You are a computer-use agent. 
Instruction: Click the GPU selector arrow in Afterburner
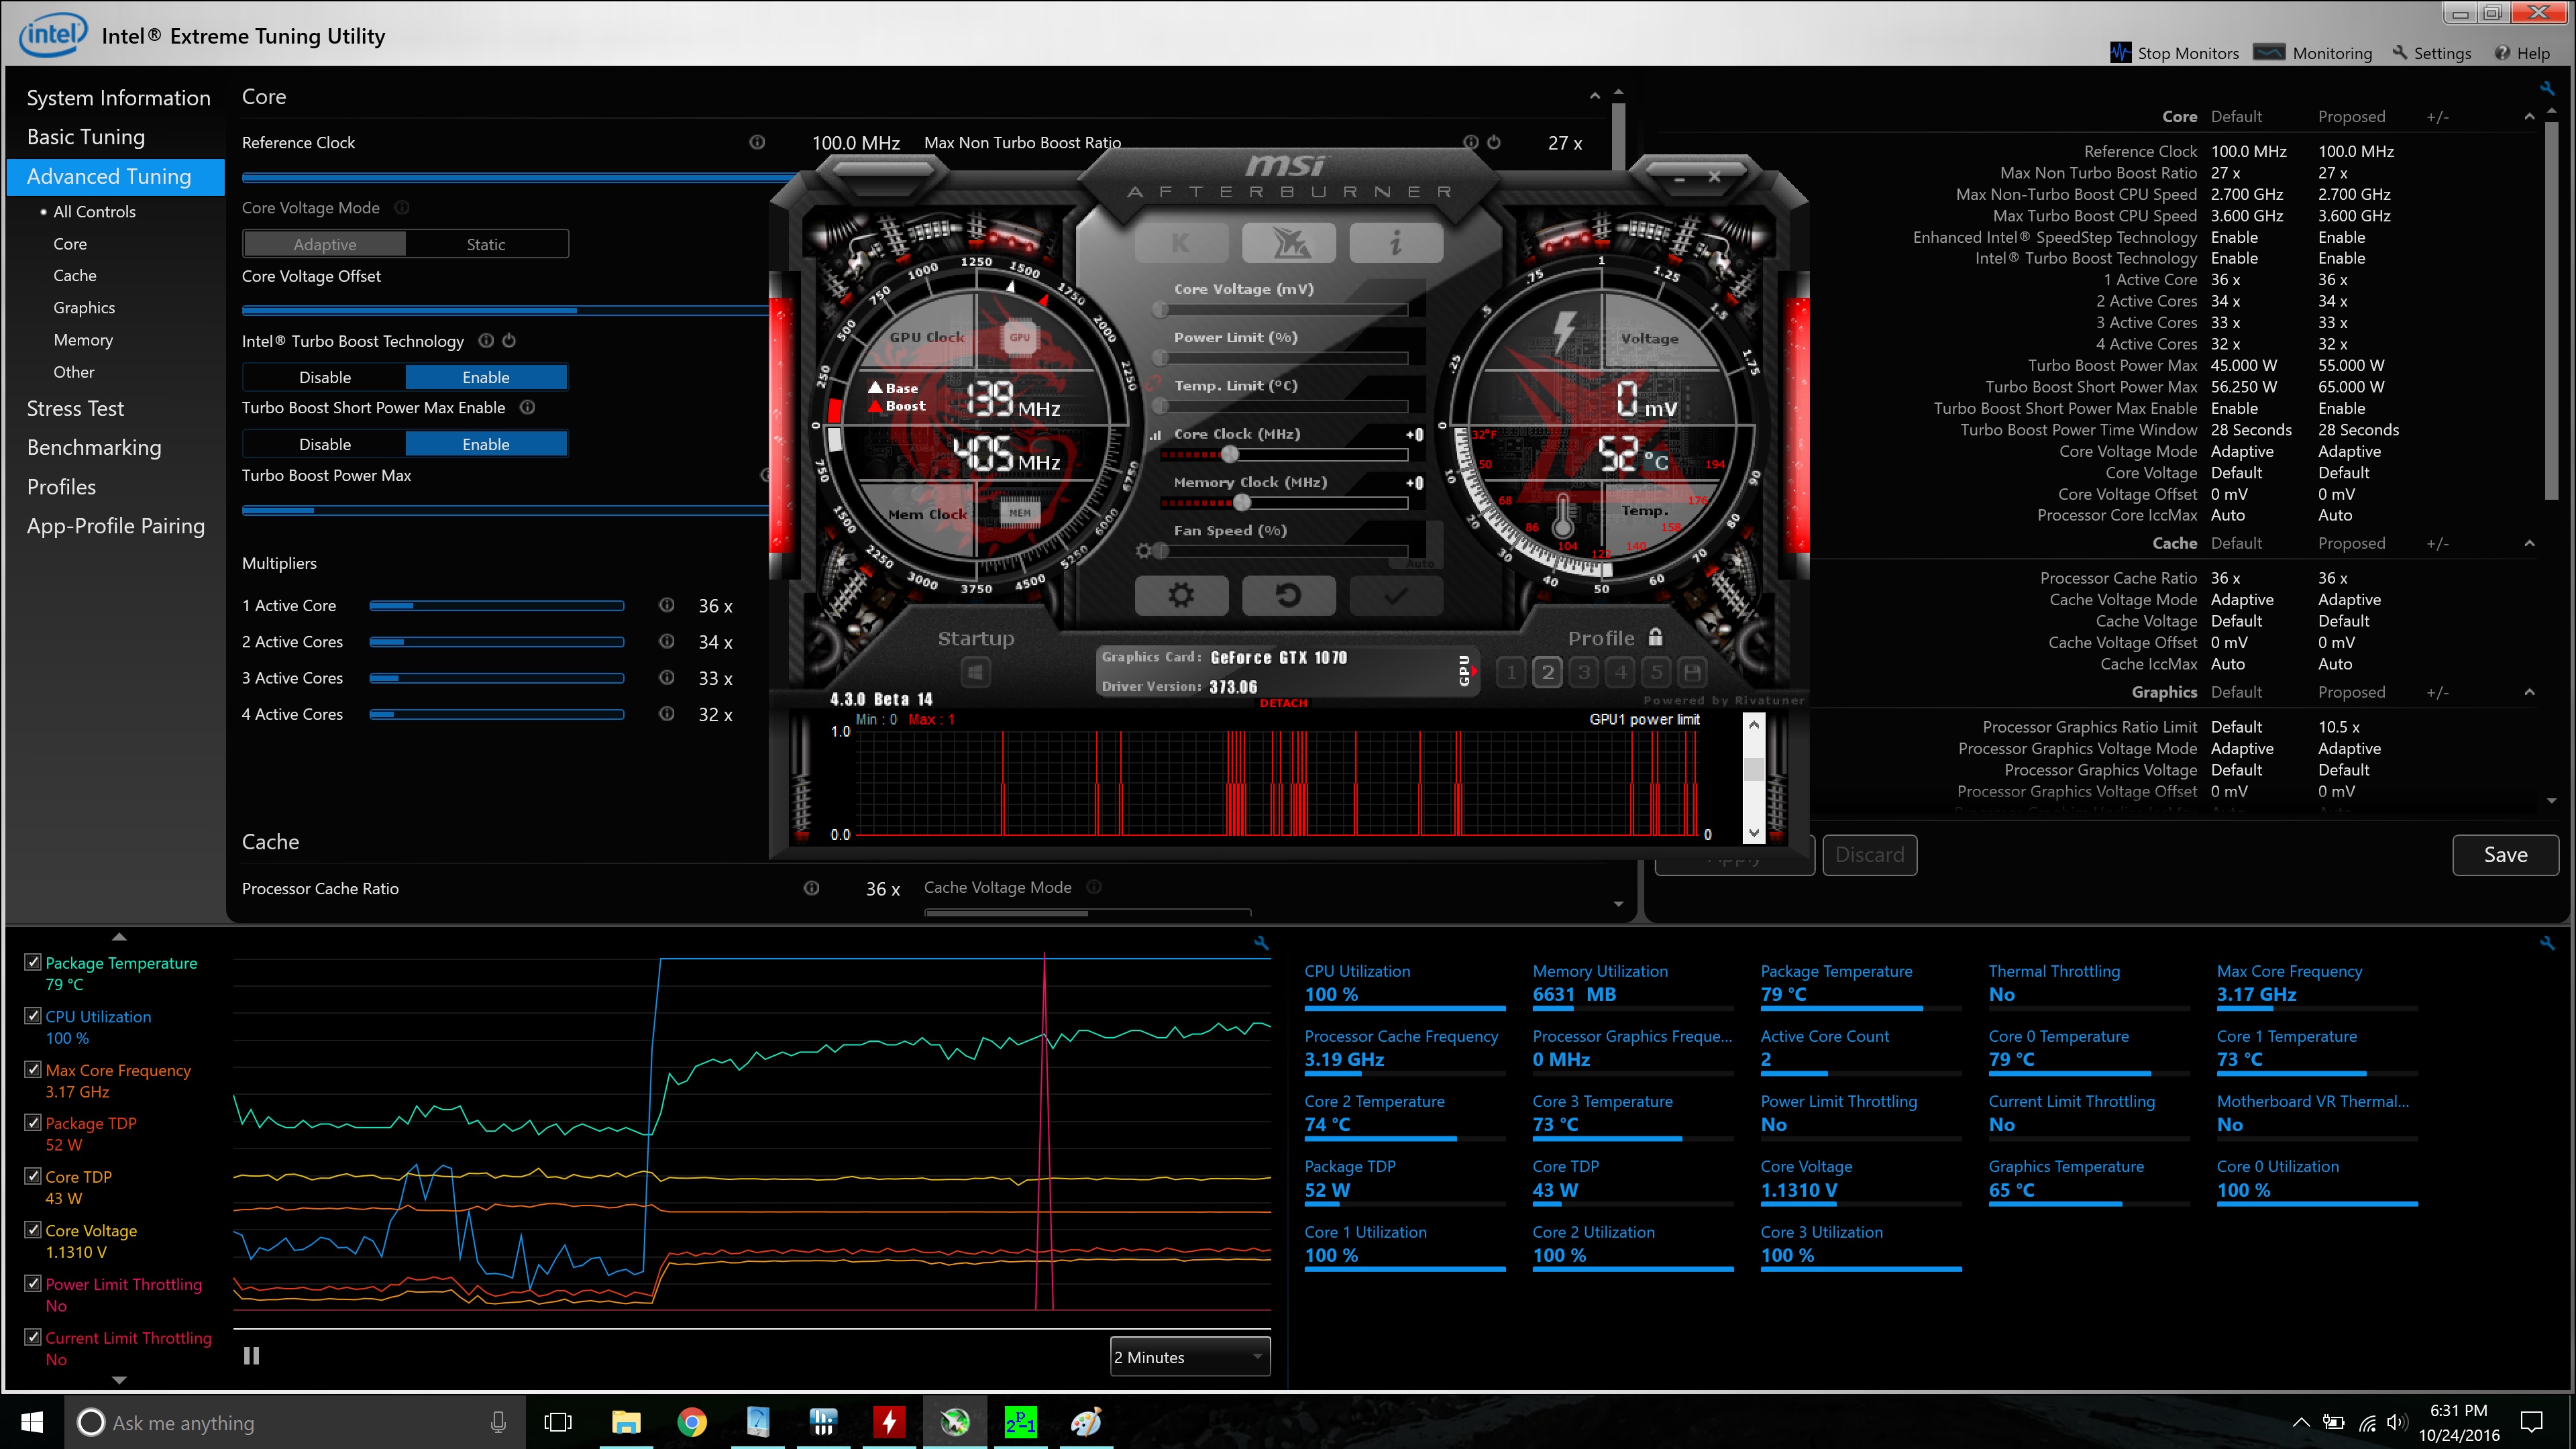pyautogui.click(x=1473, y=671)
